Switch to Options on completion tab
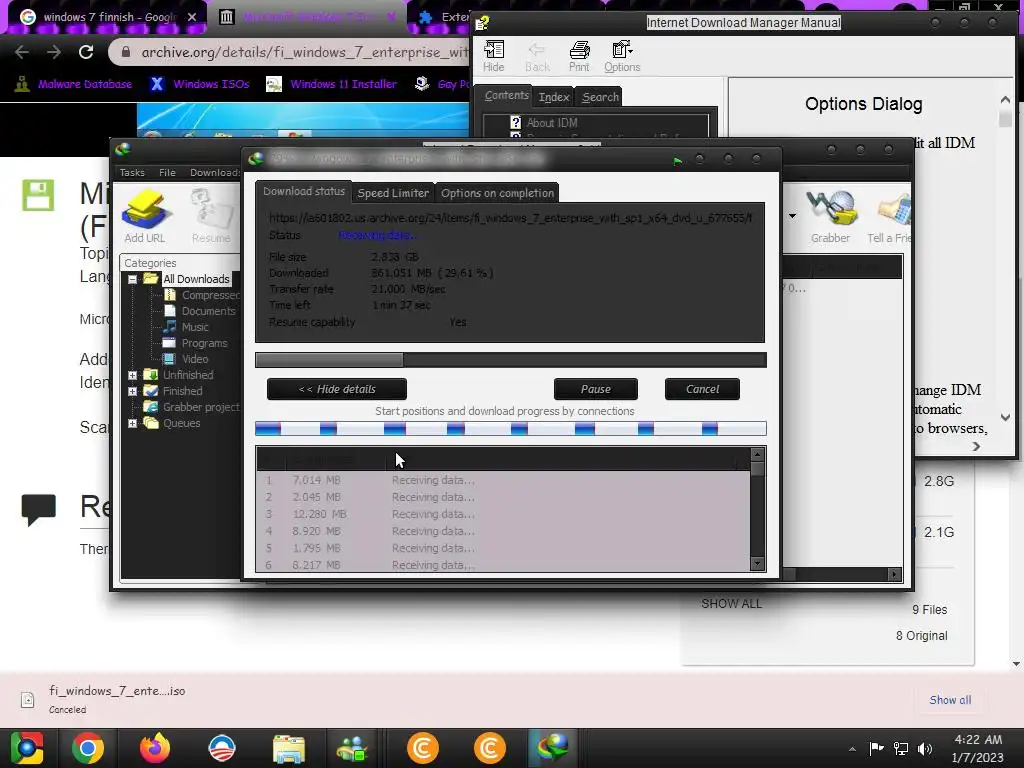This screenshot has width=1024, height=768. click(x=497, y=193)
